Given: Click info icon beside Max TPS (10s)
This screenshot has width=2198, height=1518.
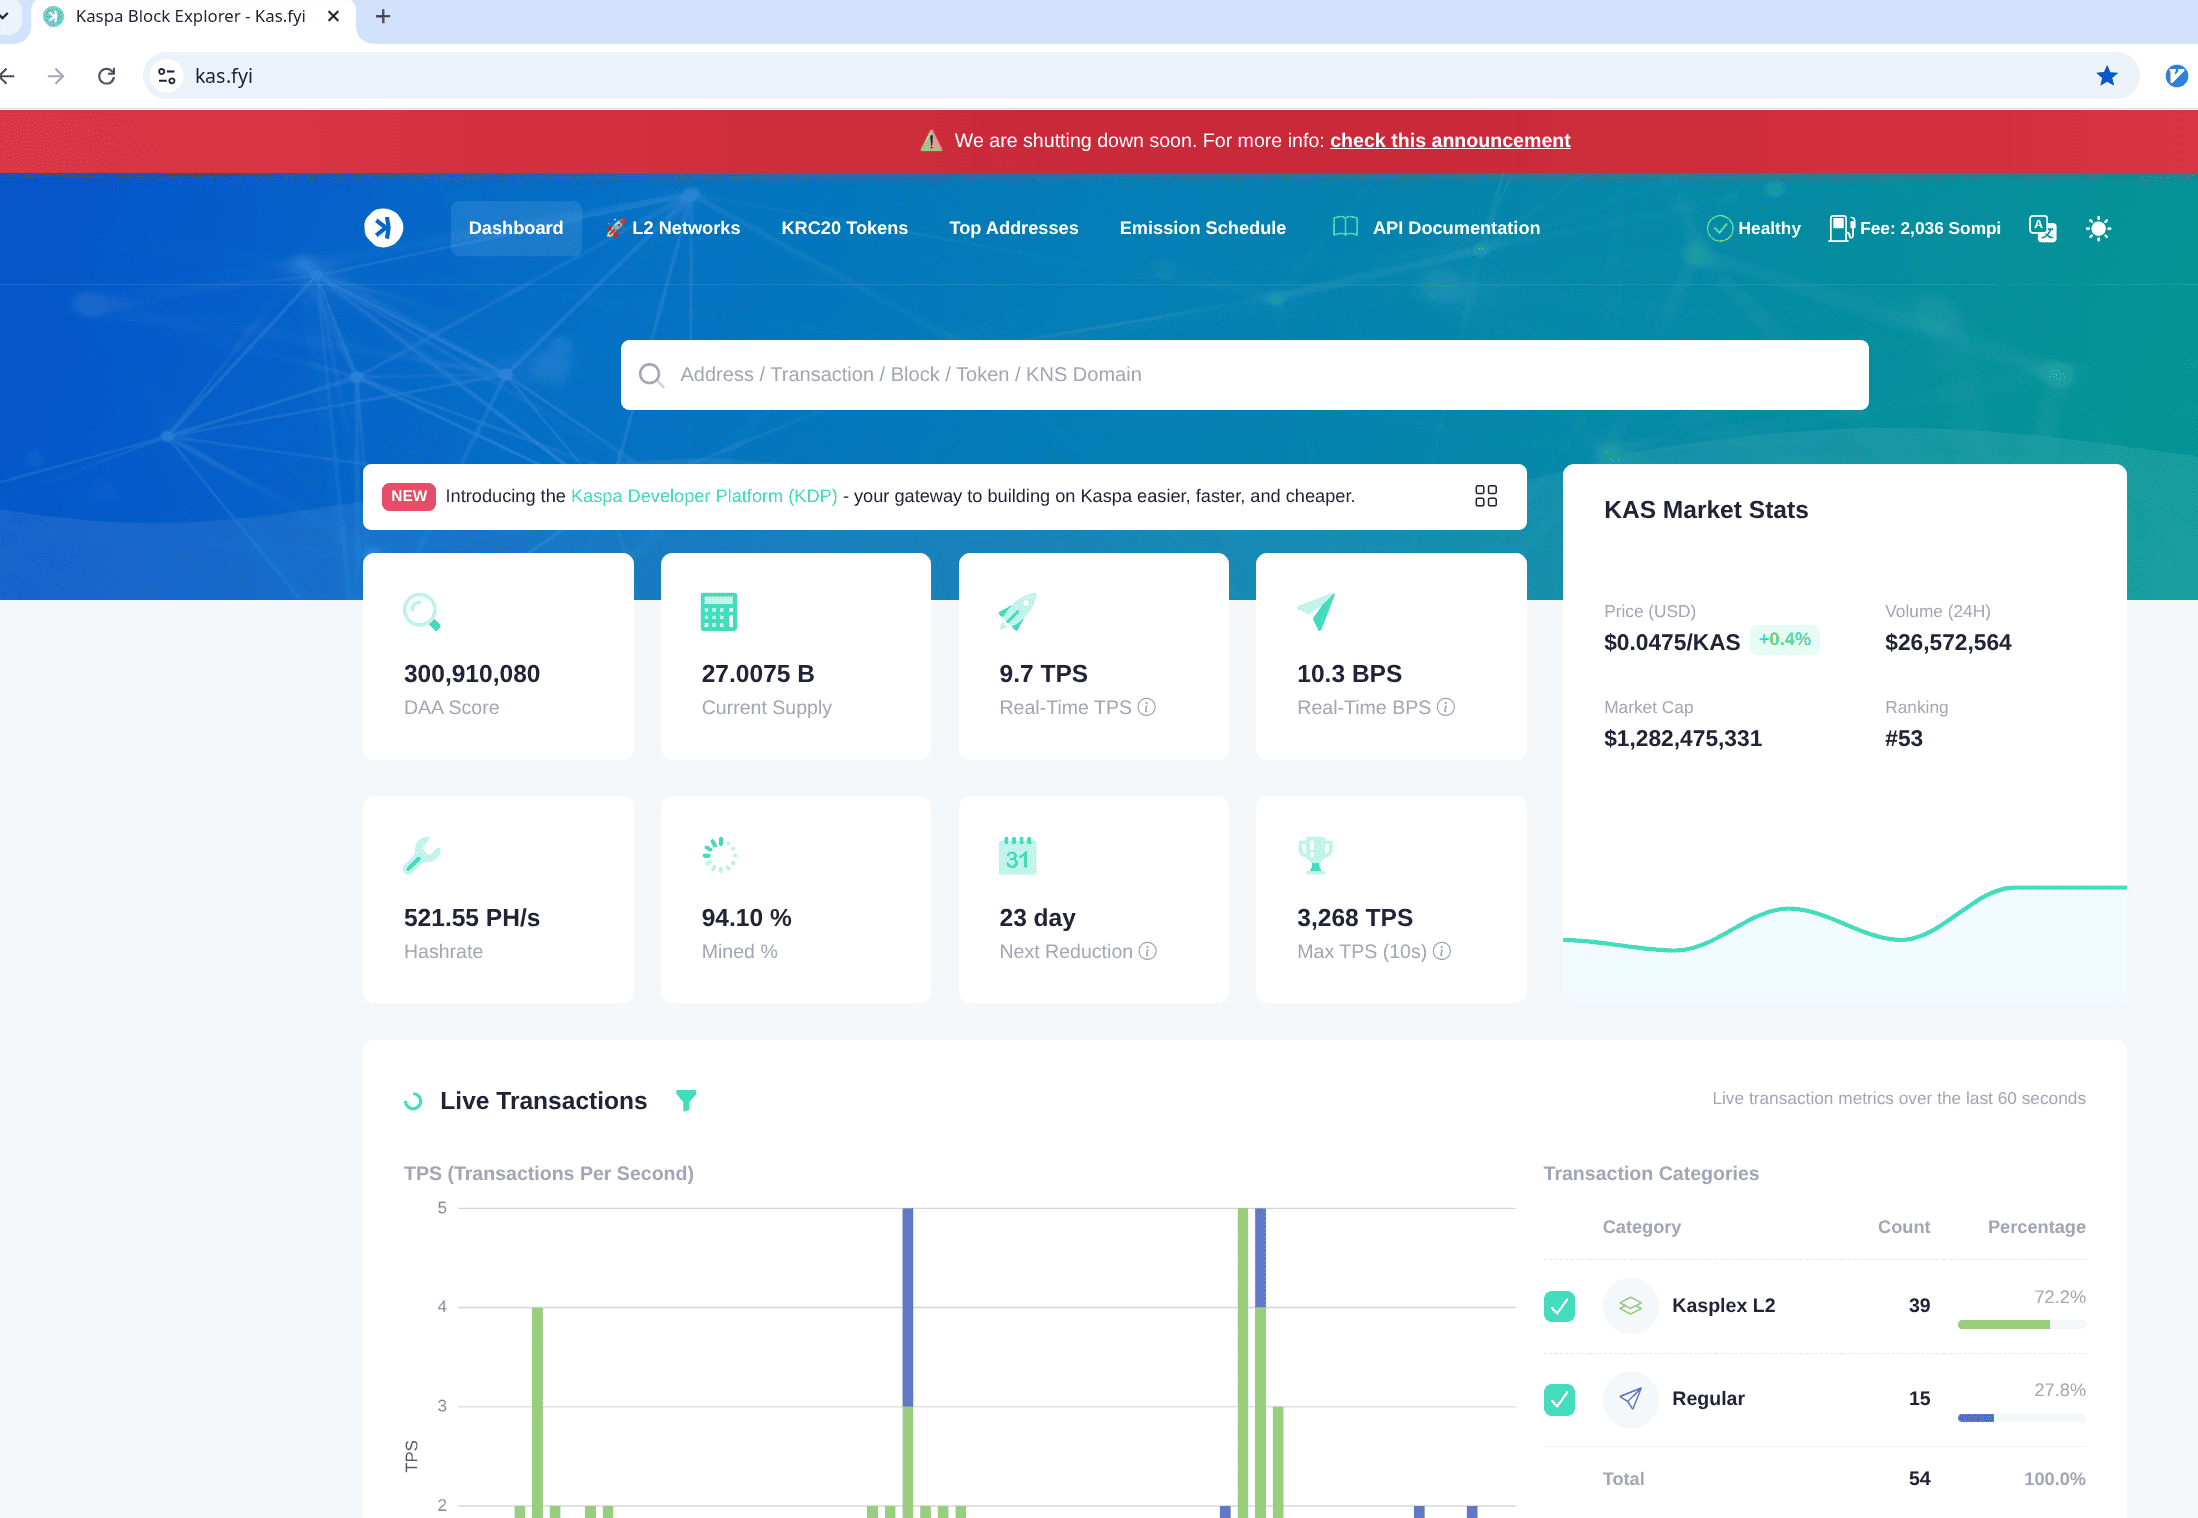Looking at the screenshot, I should pos(1442,951).
